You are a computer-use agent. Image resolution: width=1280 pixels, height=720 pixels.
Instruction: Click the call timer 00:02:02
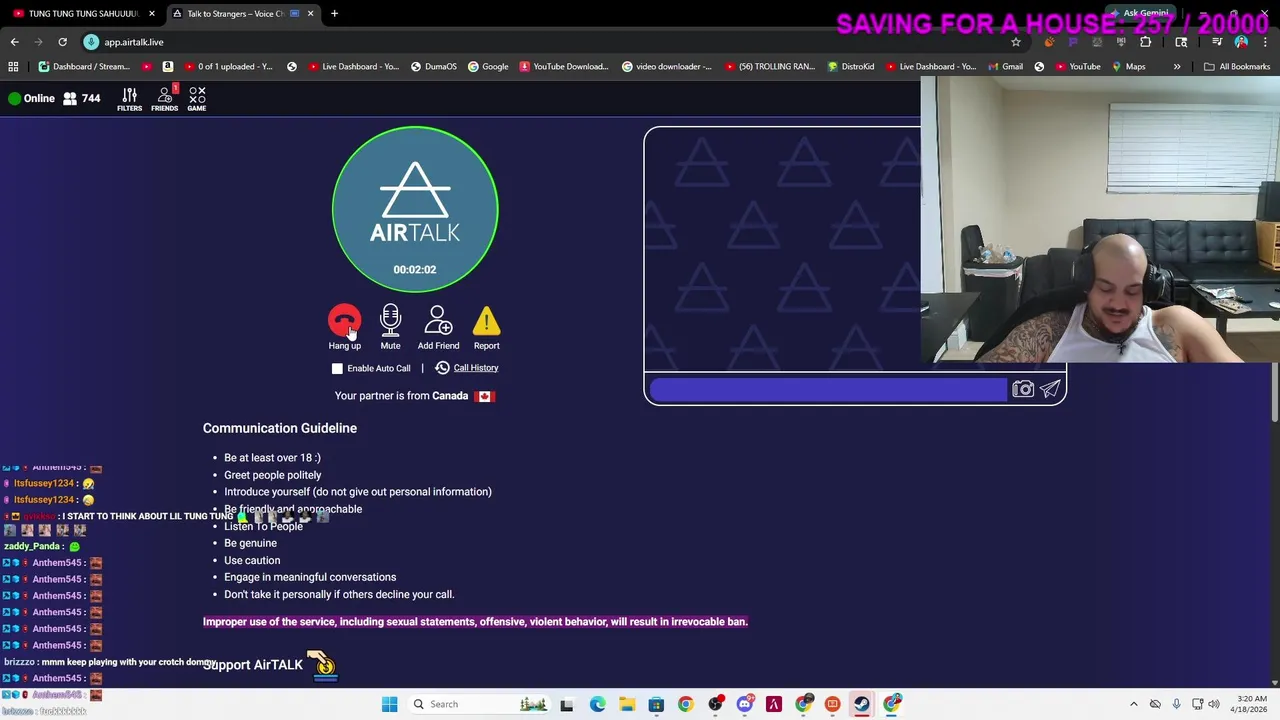click(x=415, y=269)
